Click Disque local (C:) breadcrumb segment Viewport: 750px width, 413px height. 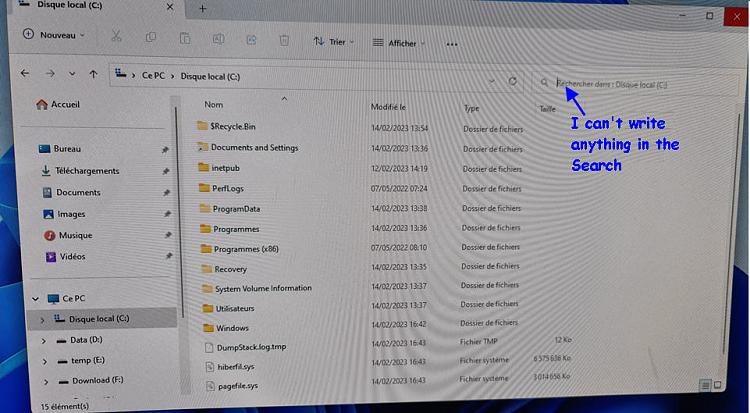click(x=210, y=77)
